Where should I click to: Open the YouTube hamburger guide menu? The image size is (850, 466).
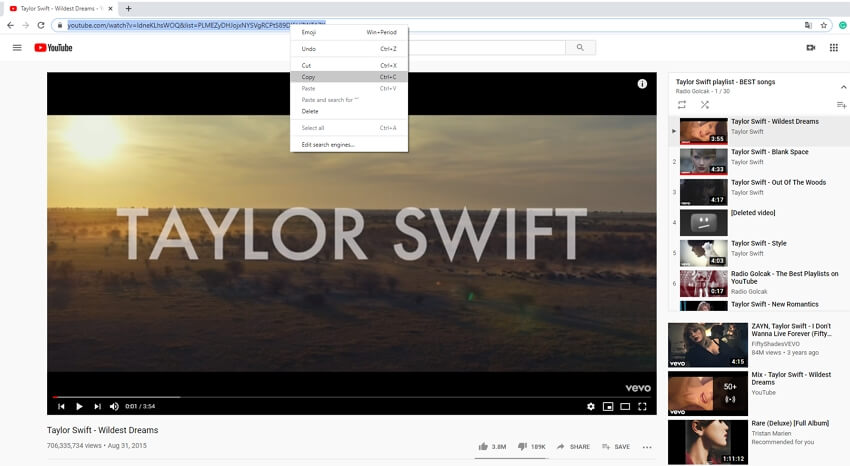point(17,47)
